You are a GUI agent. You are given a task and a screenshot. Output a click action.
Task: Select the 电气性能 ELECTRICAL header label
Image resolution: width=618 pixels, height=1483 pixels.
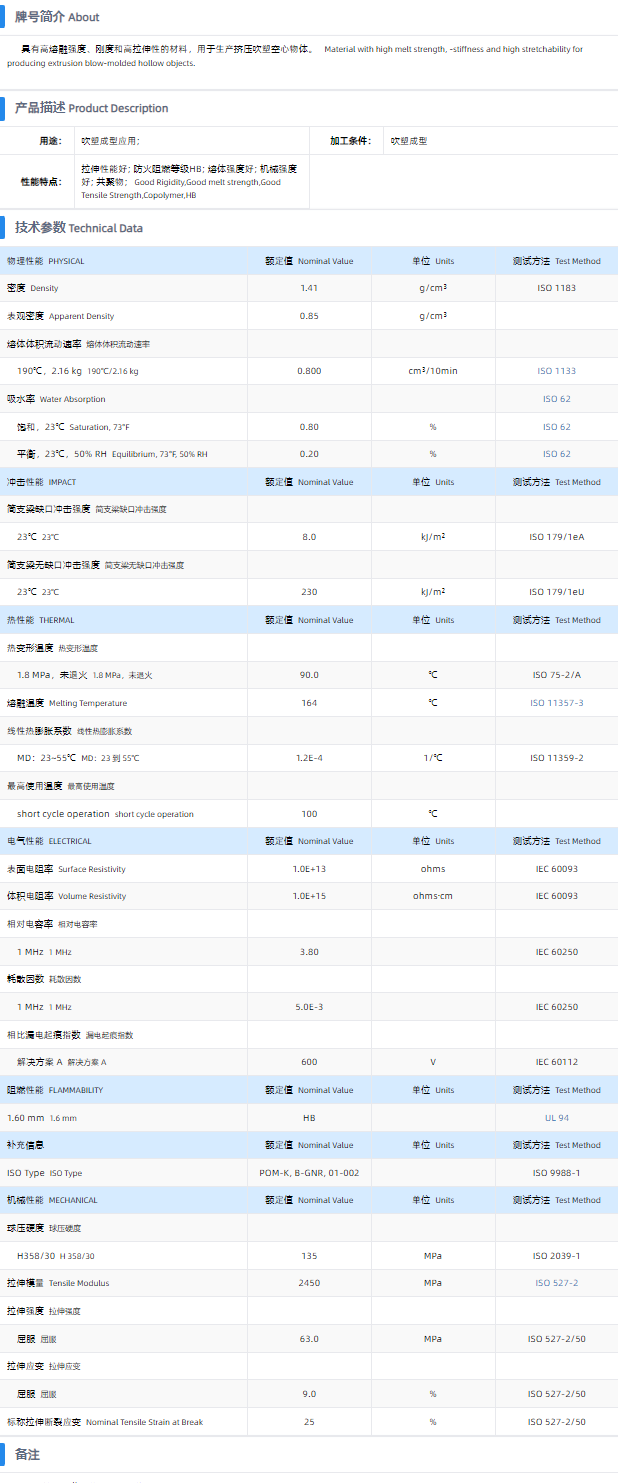(x=49, y=841)
